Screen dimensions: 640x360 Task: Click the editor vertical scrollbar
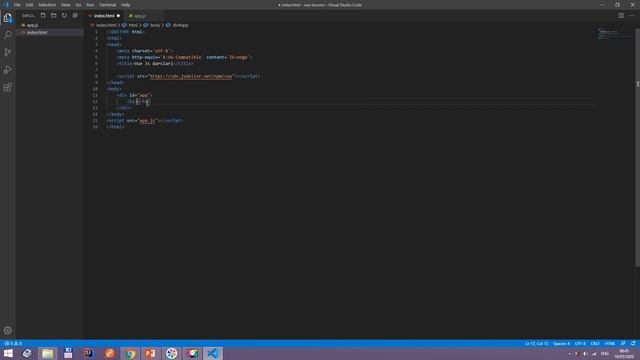click(637, 147)
